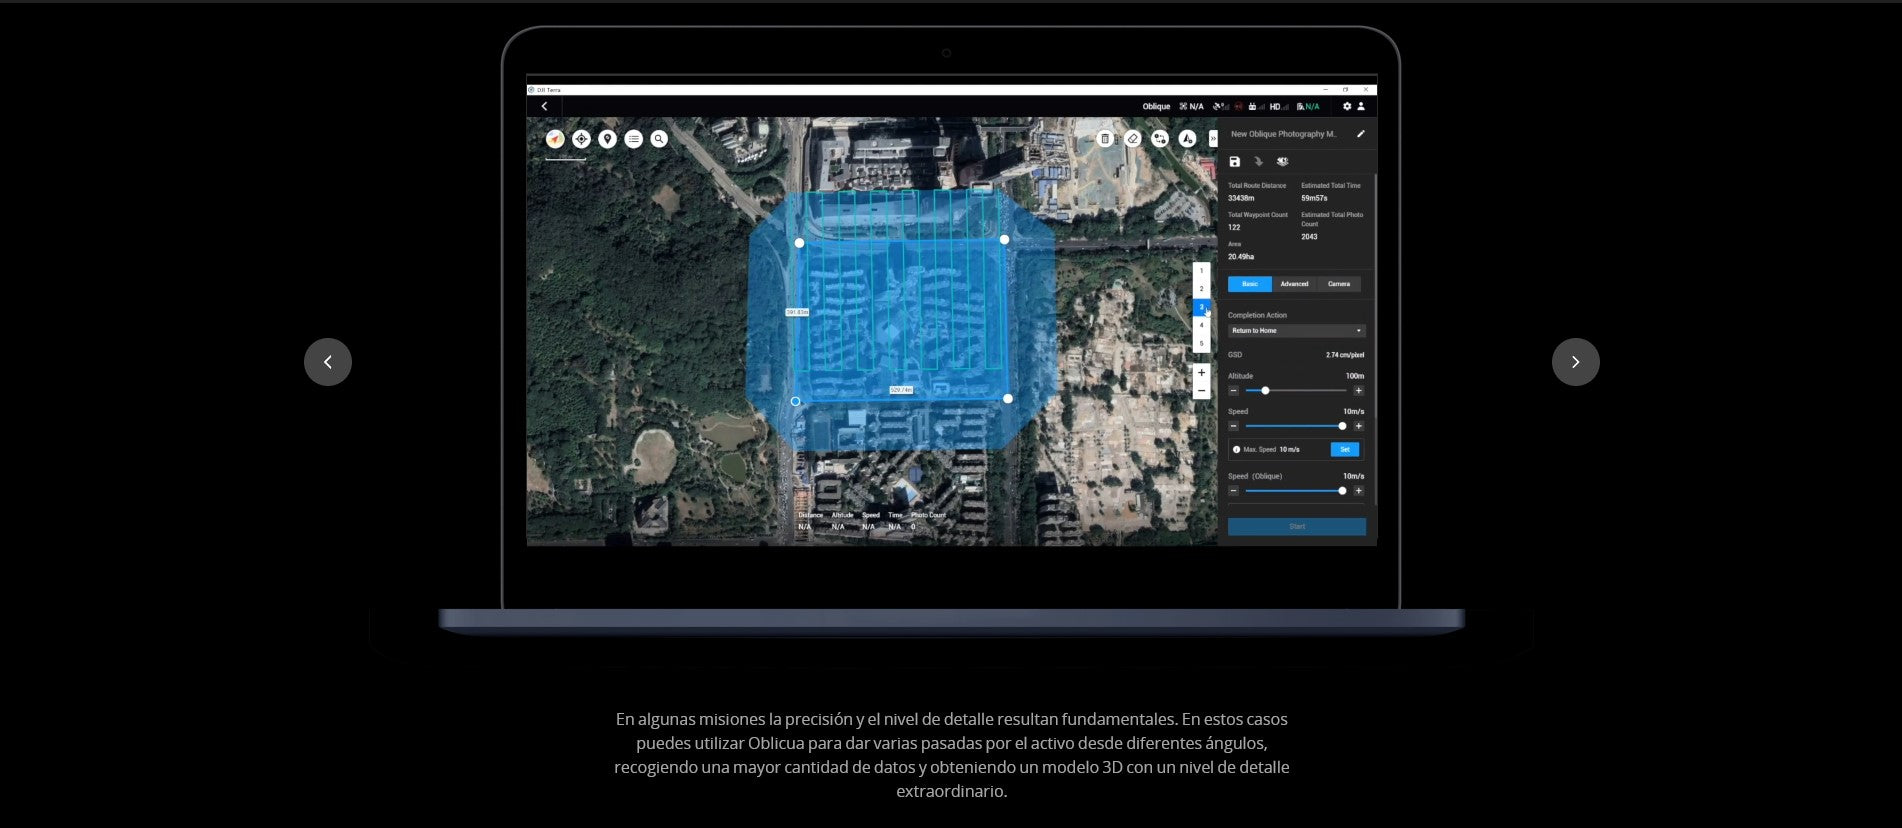Click the compass orientation icon on map
Viewport: 1902px width, 828px height.
(x=555, y=139)
